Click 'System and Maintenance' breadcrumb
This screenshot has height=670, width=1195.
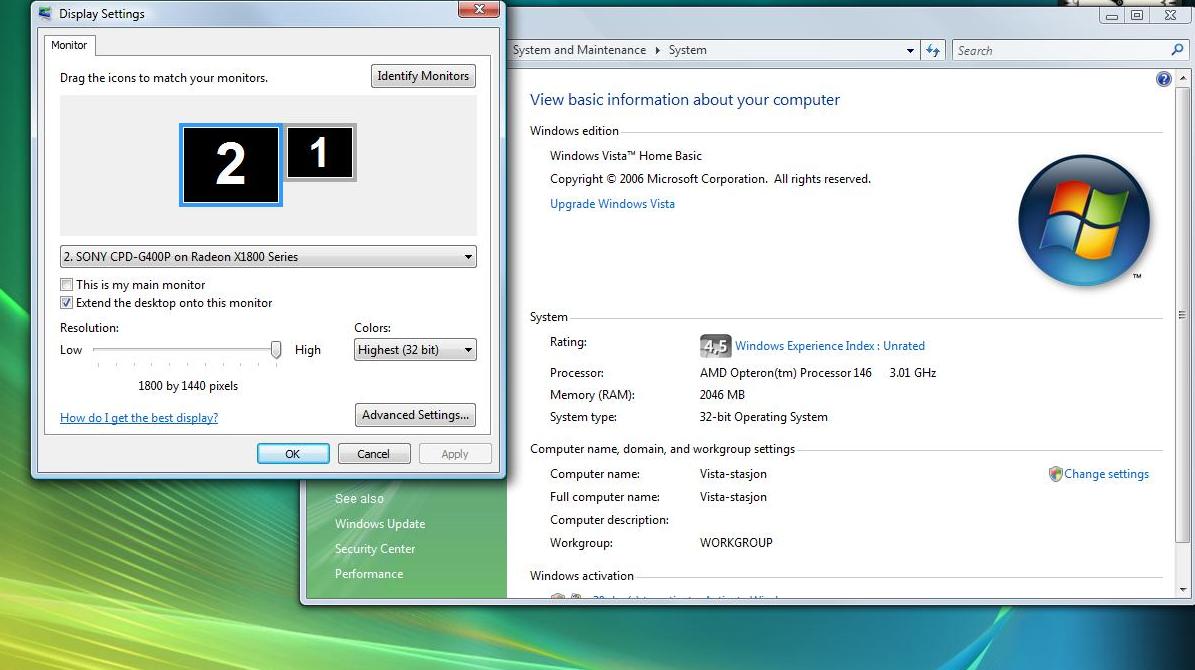pyautogui.click(x=579, y=50)
